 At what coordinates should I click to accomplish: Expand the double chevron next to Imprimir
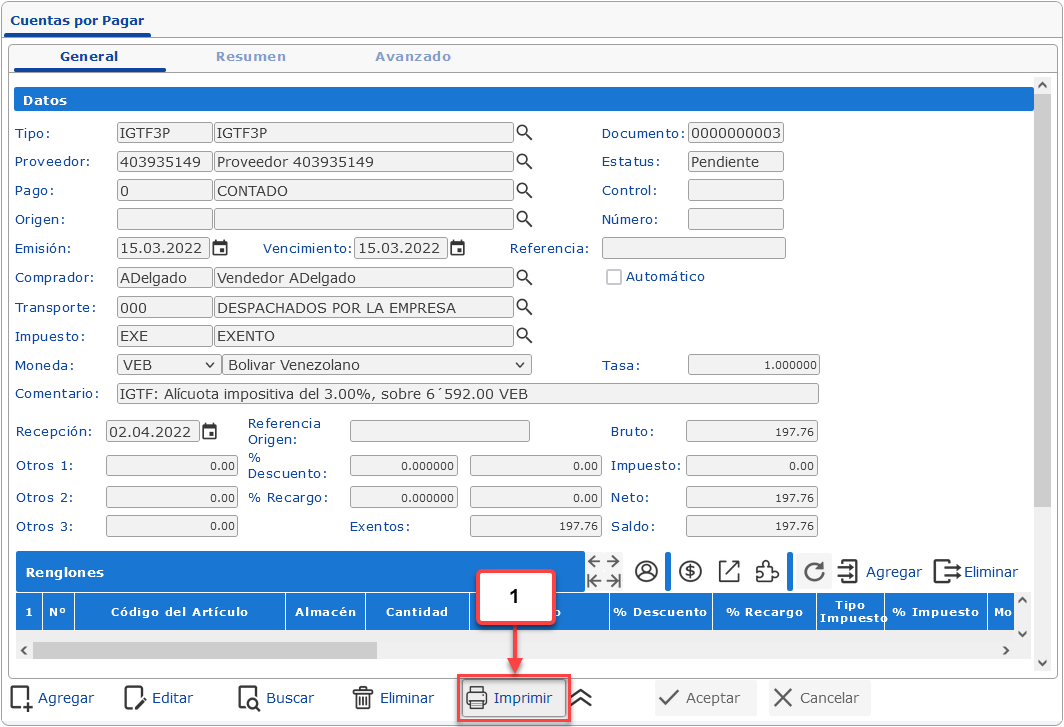pyautogui.click(x=581, y=698)
